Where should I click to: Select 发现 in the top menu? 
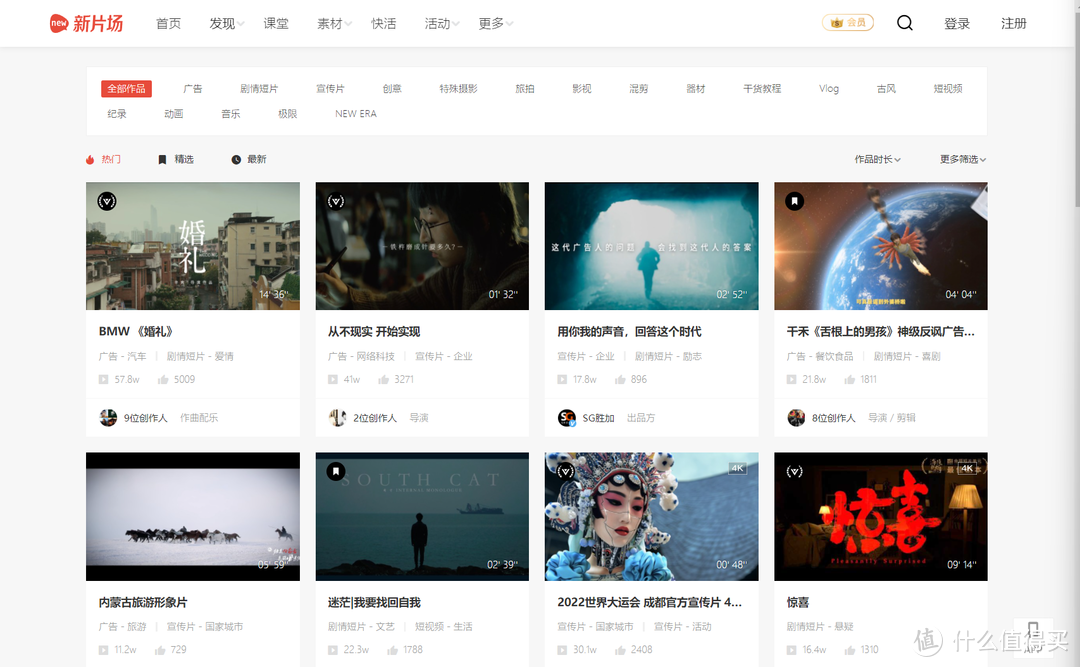222,23
